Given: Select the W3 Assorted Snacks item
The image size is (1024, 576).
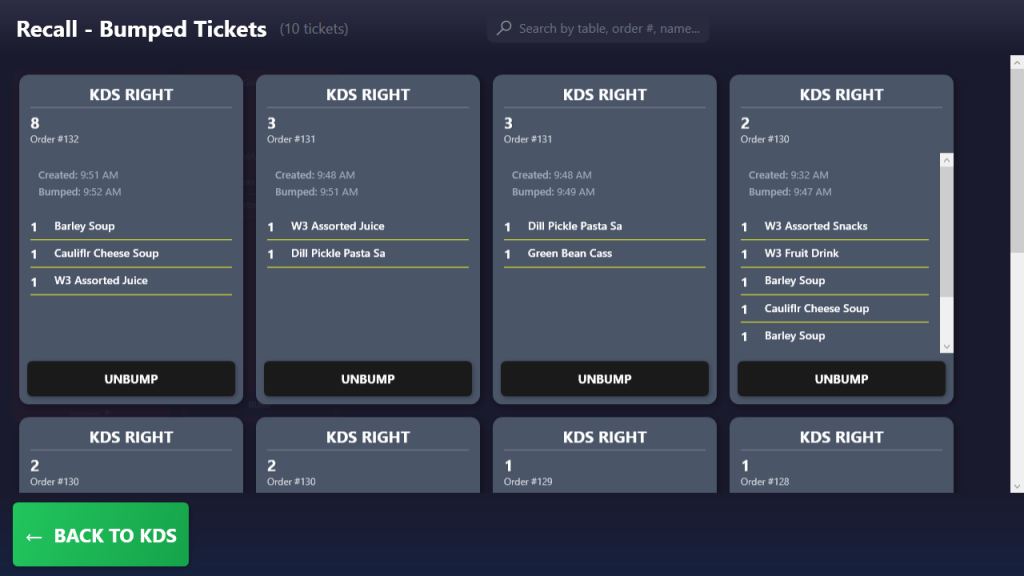Looking at the screenshot, I should click(816, 227).
